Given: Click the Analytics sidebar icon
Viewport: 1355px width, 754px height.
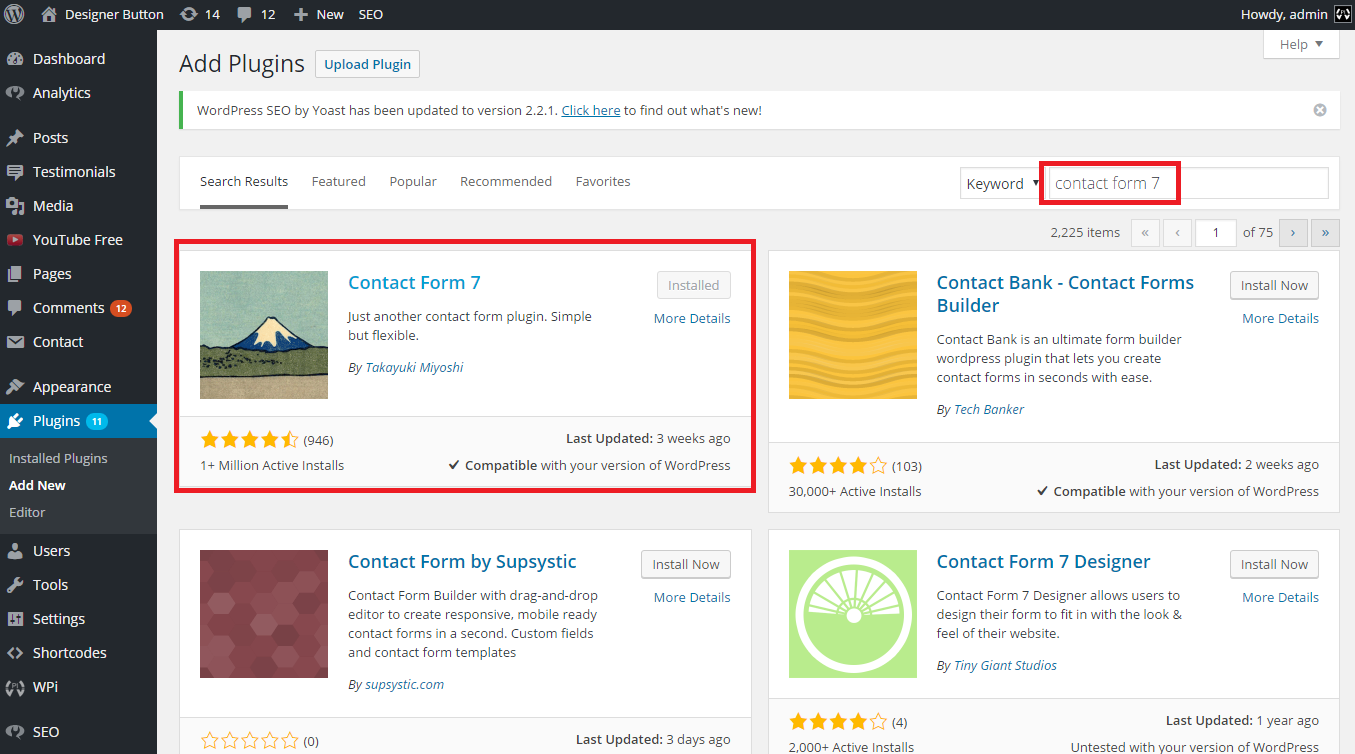Looking at the screenshot, I should 15,93.
